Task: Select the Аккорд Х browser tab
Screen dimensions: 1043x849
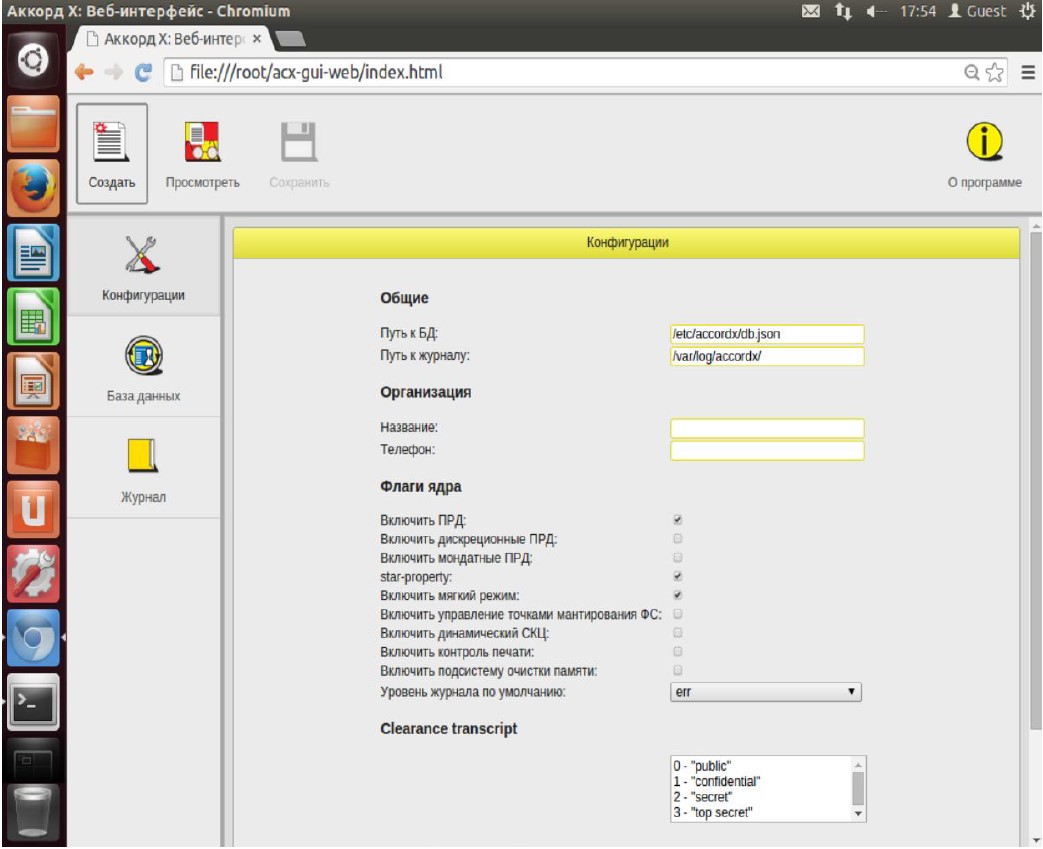Action: (x=172, y=39)
